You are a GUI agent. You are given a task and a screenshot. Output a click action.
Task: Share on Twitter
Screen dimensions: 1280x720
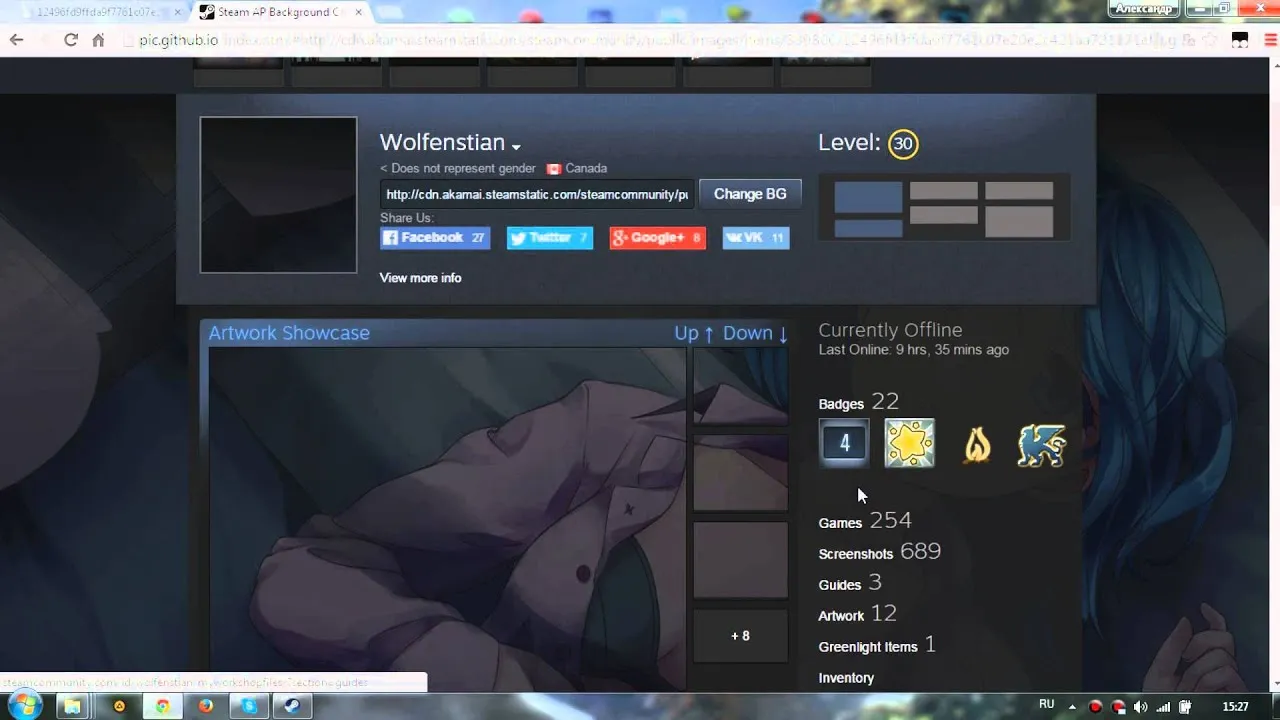coord(549,238)
